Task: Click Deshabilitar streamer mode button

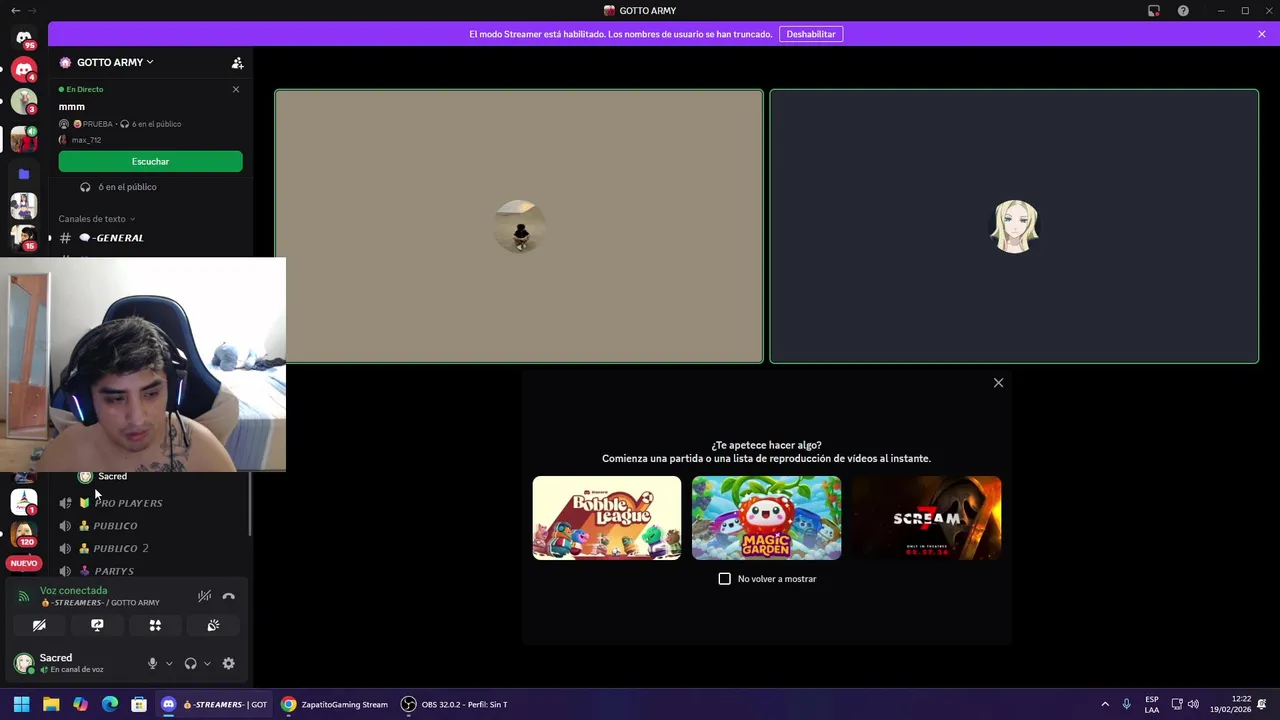Action: click(811, 34)
